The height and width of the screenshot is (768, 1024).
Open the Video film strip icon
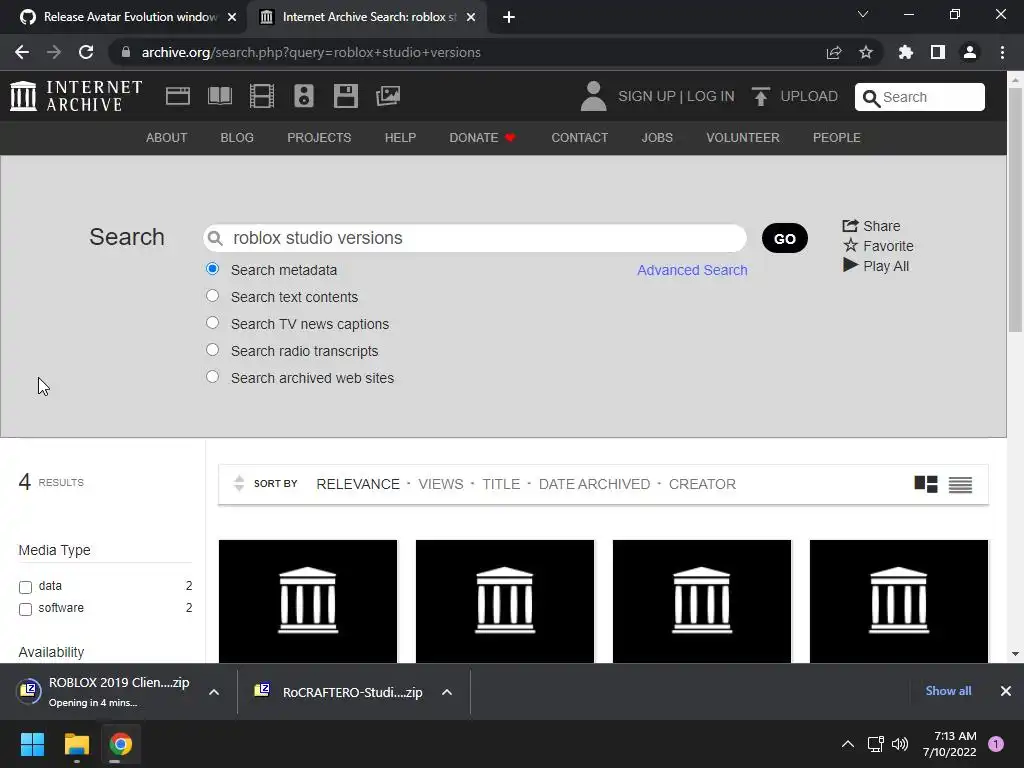click(262, 96)
